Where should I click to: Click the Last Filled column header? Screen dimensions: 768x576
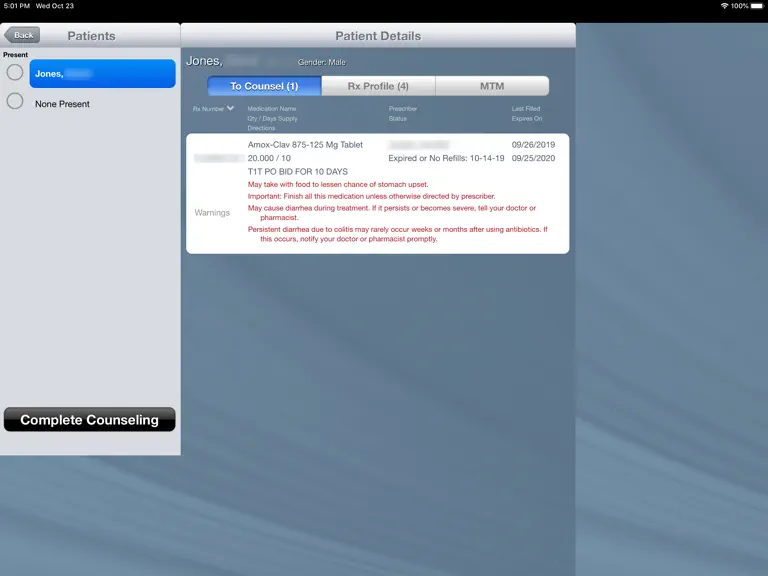pyautogui.click(x=526, y=109)
